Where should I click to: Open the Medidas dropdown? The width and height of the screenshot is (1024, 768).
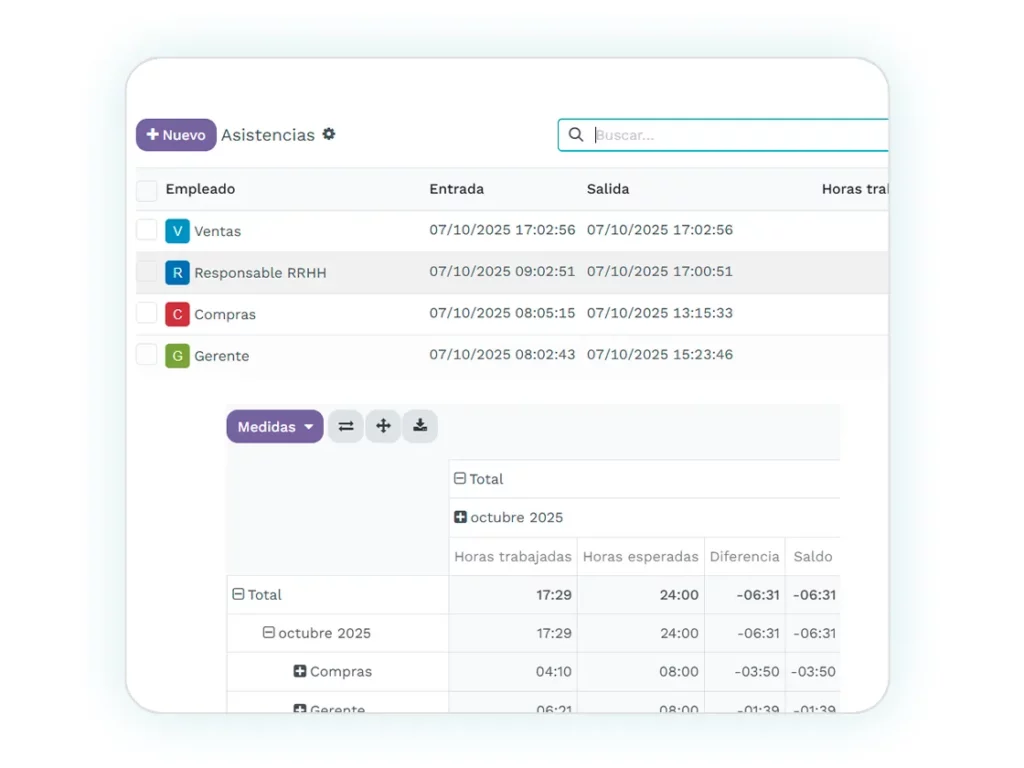point(275,426)
